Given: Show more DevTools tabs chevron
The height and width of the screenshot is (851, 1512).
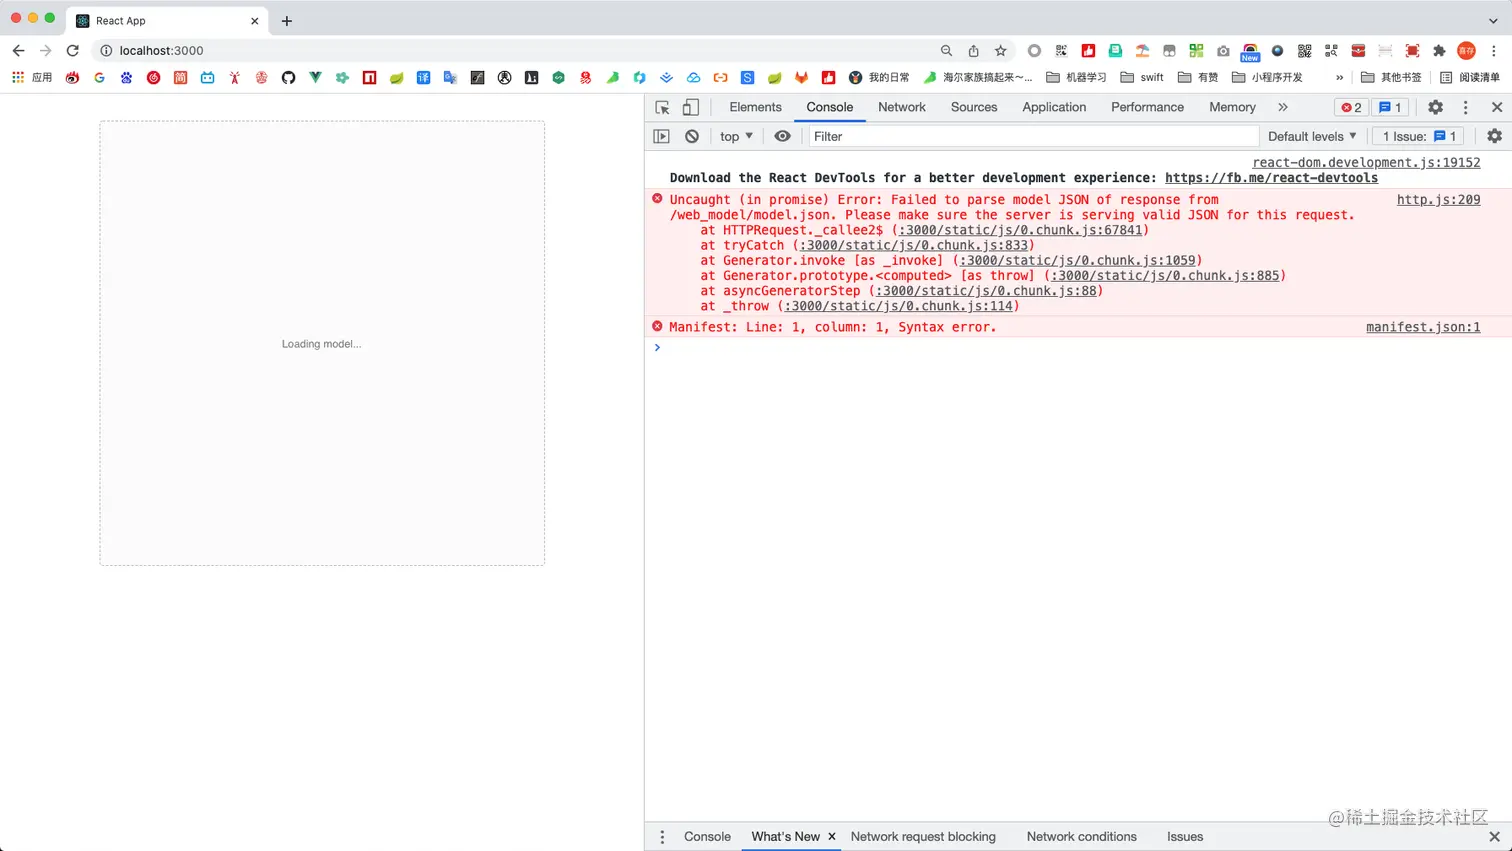Looking at the screenshot, I should coord(1282,107).
